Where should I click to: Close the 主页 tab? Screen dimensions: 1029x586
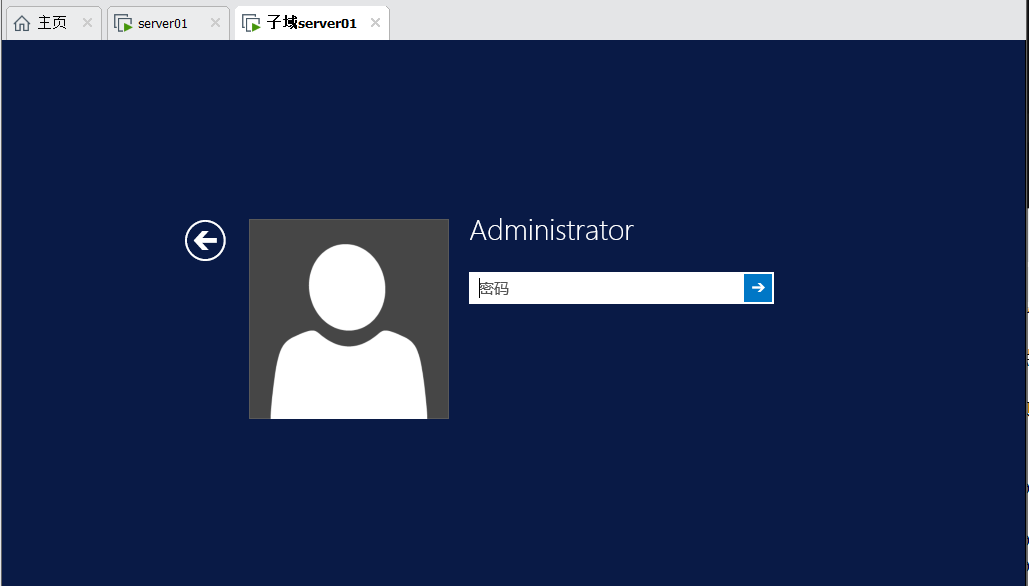click(x=87, y=23)
